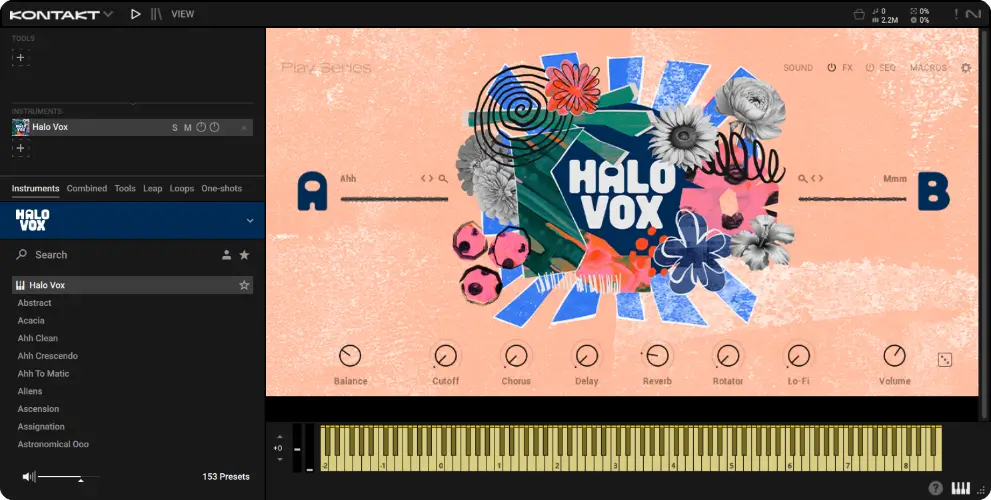
Task: Switch to the Loops tab
Action: pos(182,188)
